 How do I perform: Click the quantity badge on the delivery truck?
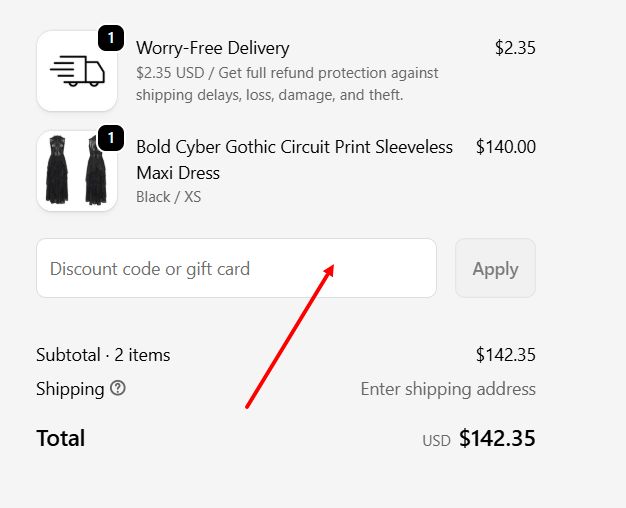click(x=111, y=38)
